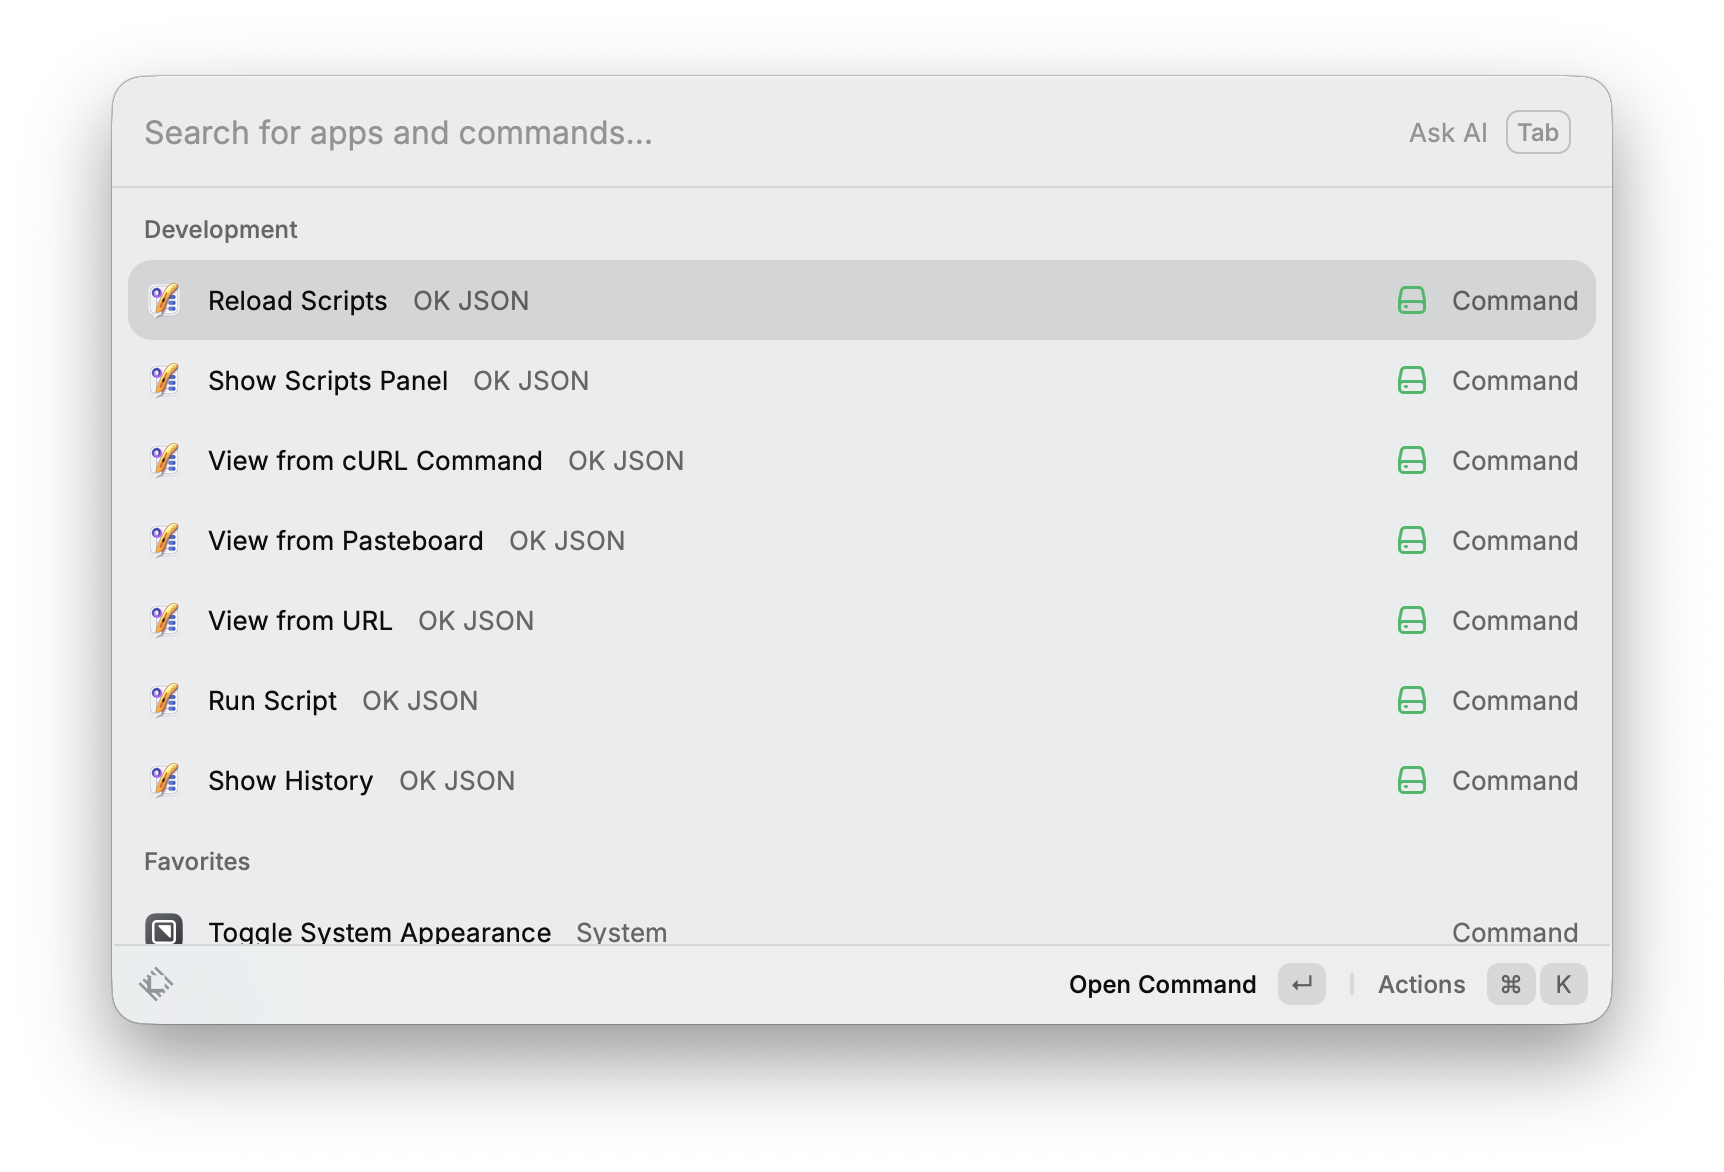Click the Tab key badge beside Ask AI
This screenshot has height=1172, width=1724.
click(x=1538, y=132)
